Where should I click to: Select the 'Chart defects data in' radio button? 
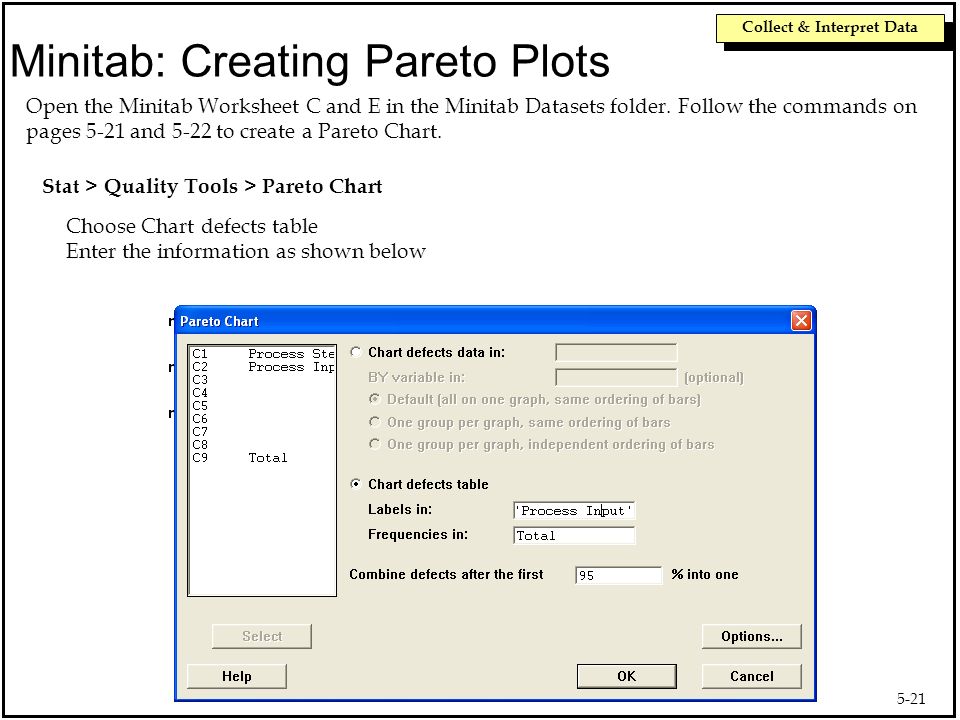356,353
